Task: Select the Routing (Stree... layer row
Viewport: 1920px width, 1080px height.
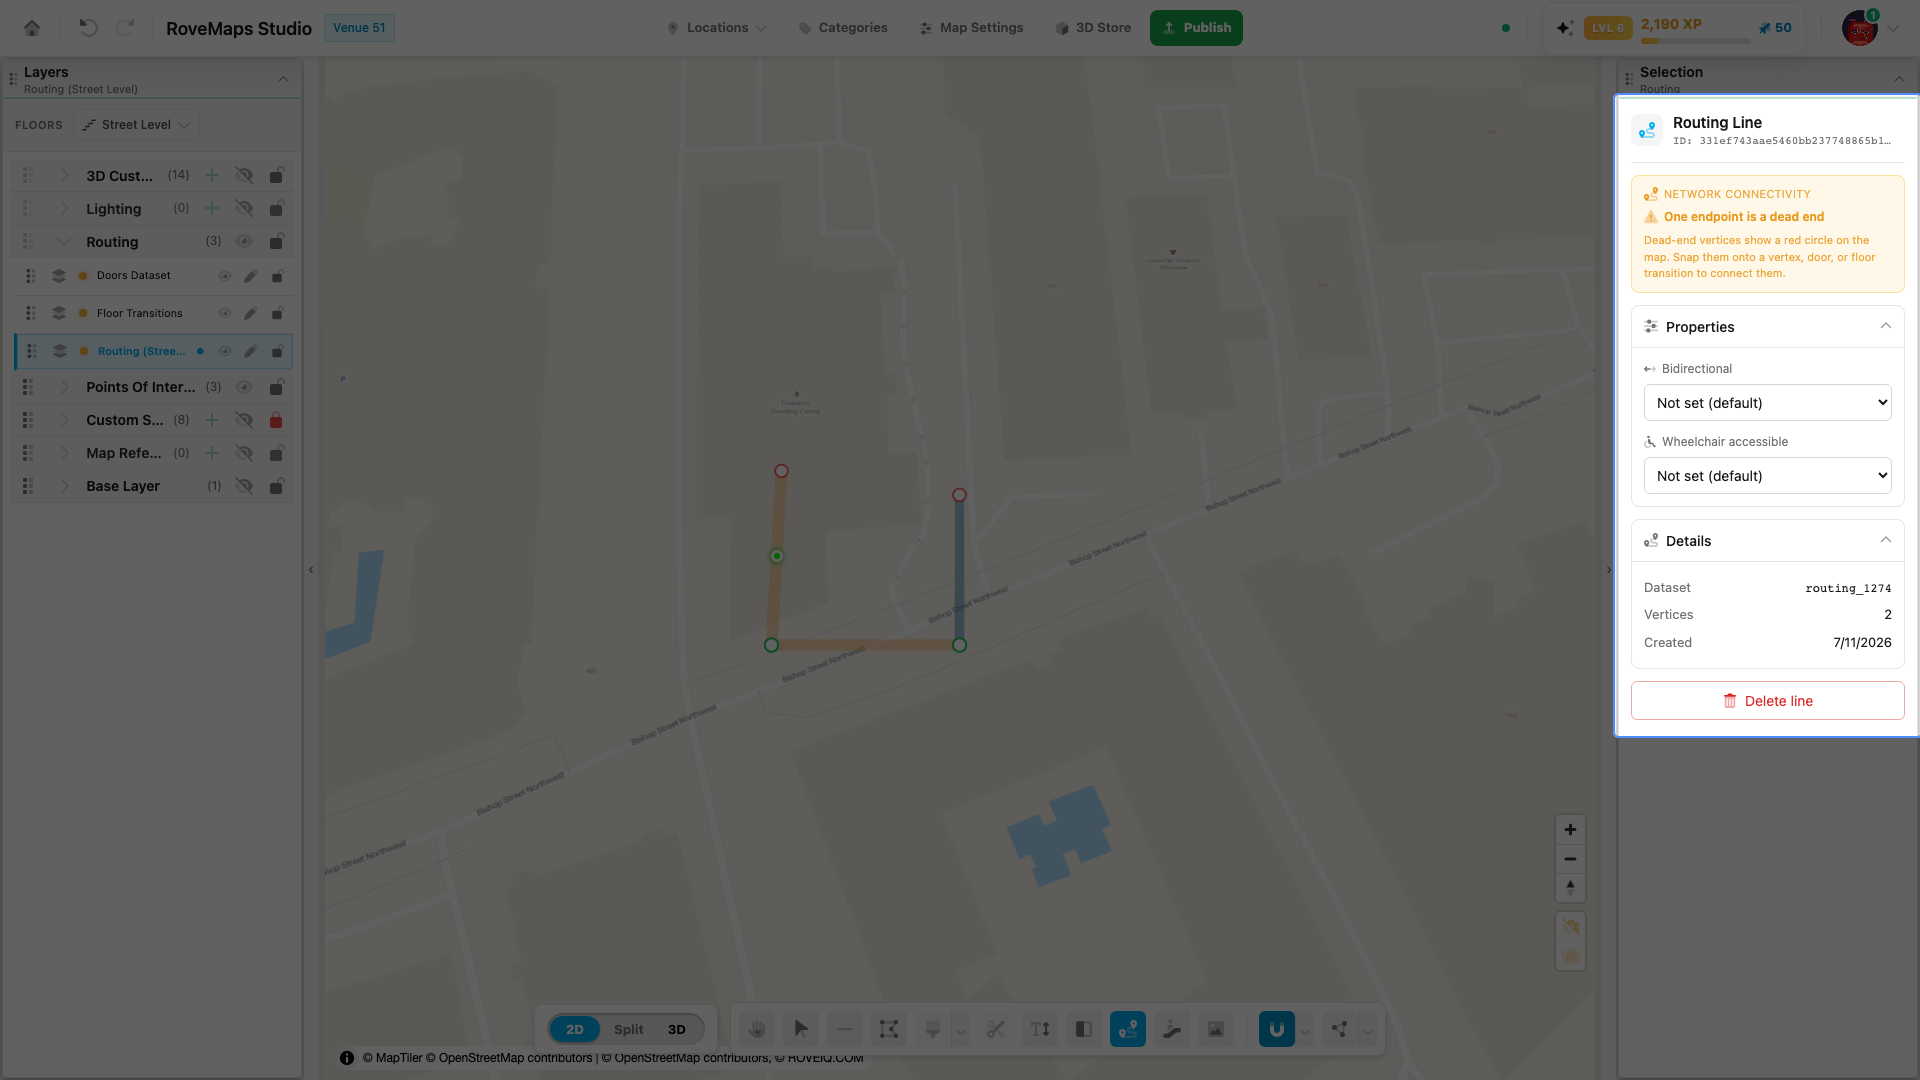Action: click(x=153, y=351)
